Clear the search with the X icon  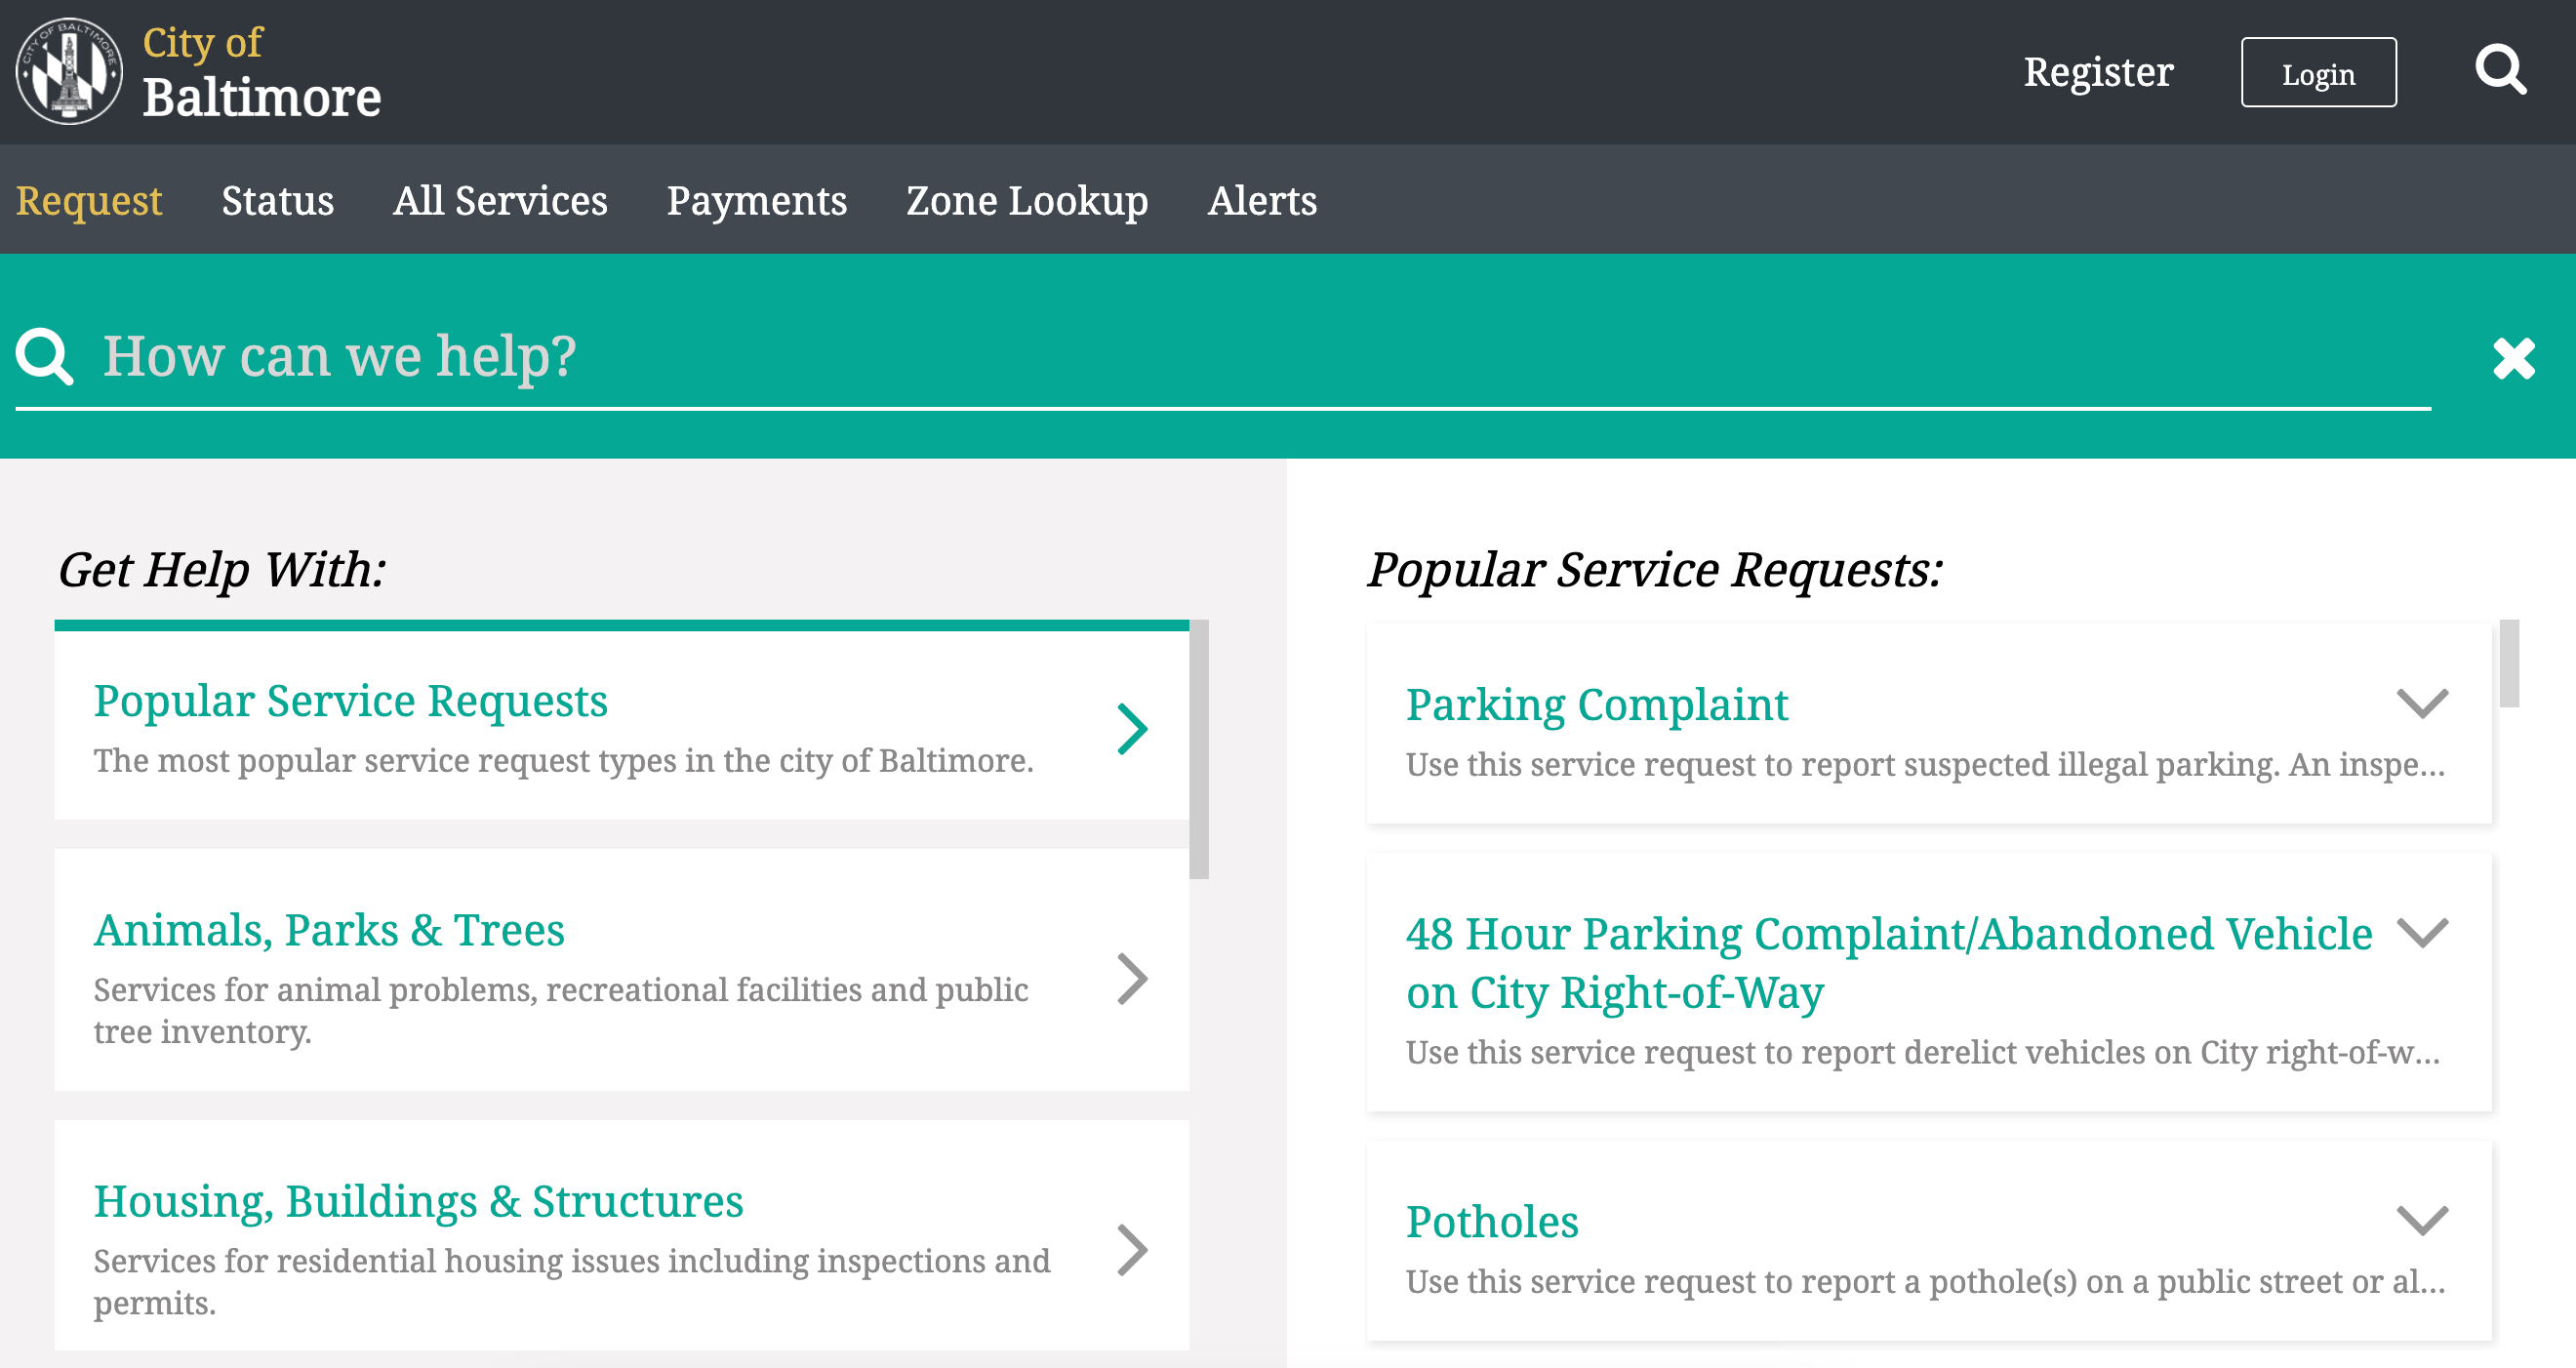click(2513, 358)
